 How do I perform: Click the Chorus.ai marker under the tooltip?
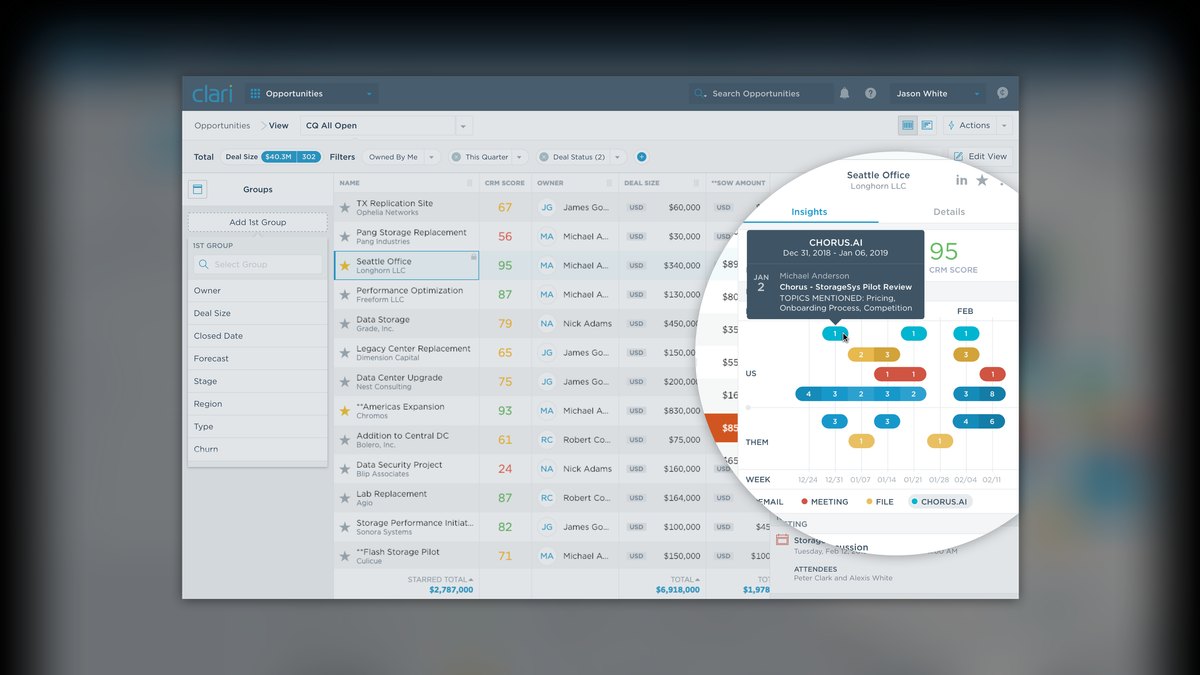pyautogui.click(x=835, y=334)
